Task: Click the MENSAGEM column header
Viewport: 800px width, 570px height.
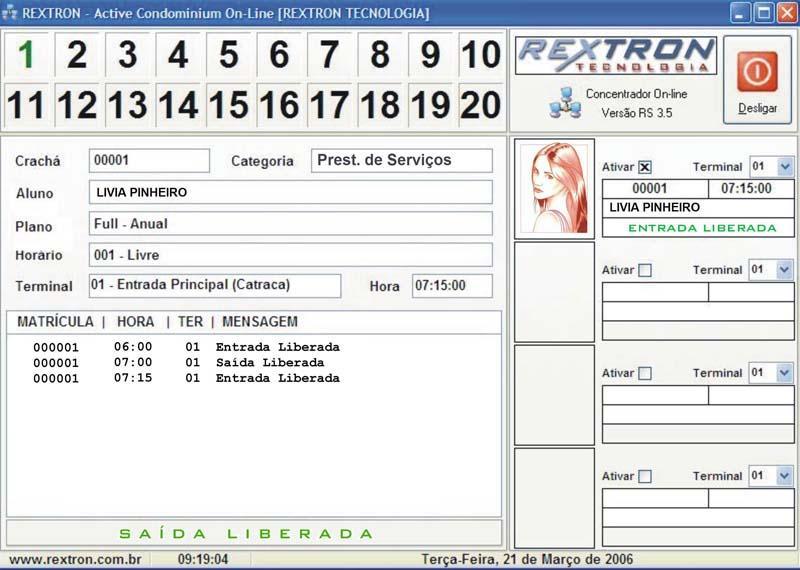Action: click(x=260, y=321)
